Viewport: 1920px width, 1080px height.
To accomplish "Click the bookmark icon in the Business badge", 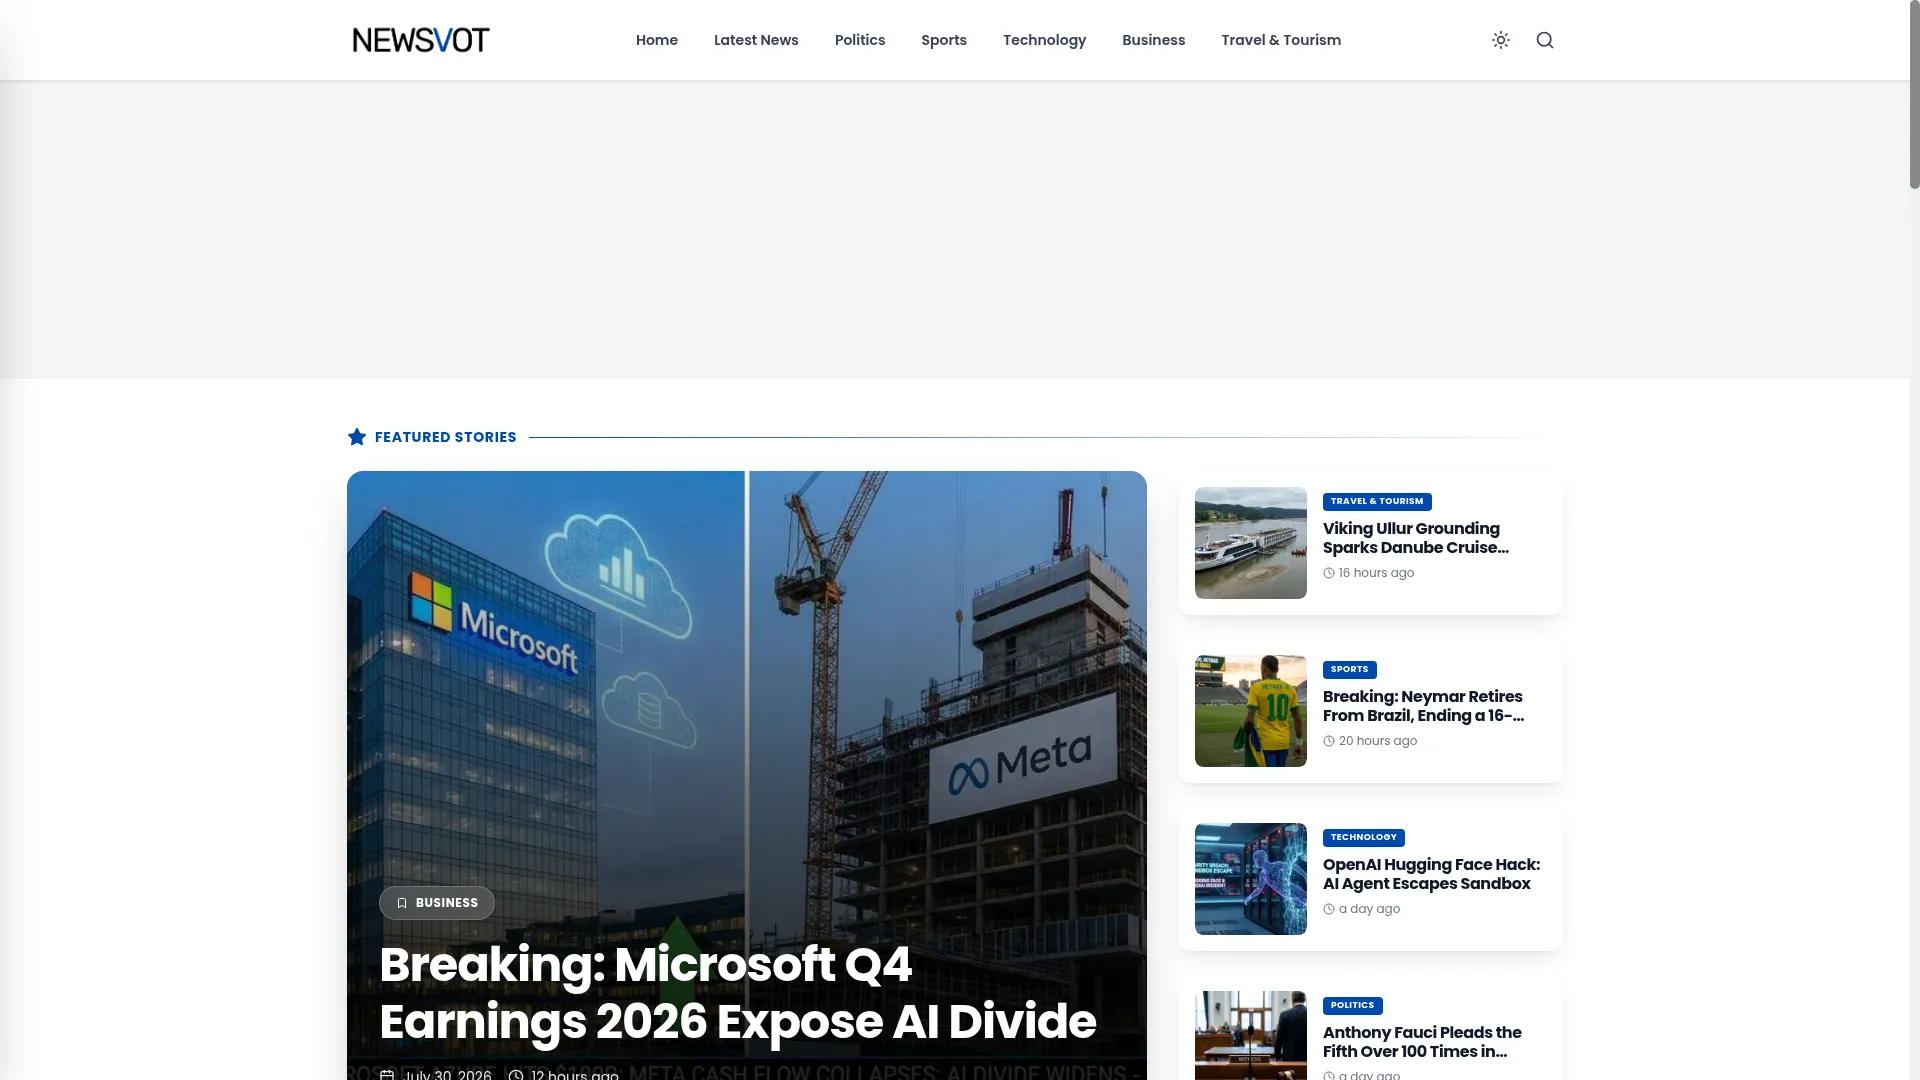I will pos(402,903).
